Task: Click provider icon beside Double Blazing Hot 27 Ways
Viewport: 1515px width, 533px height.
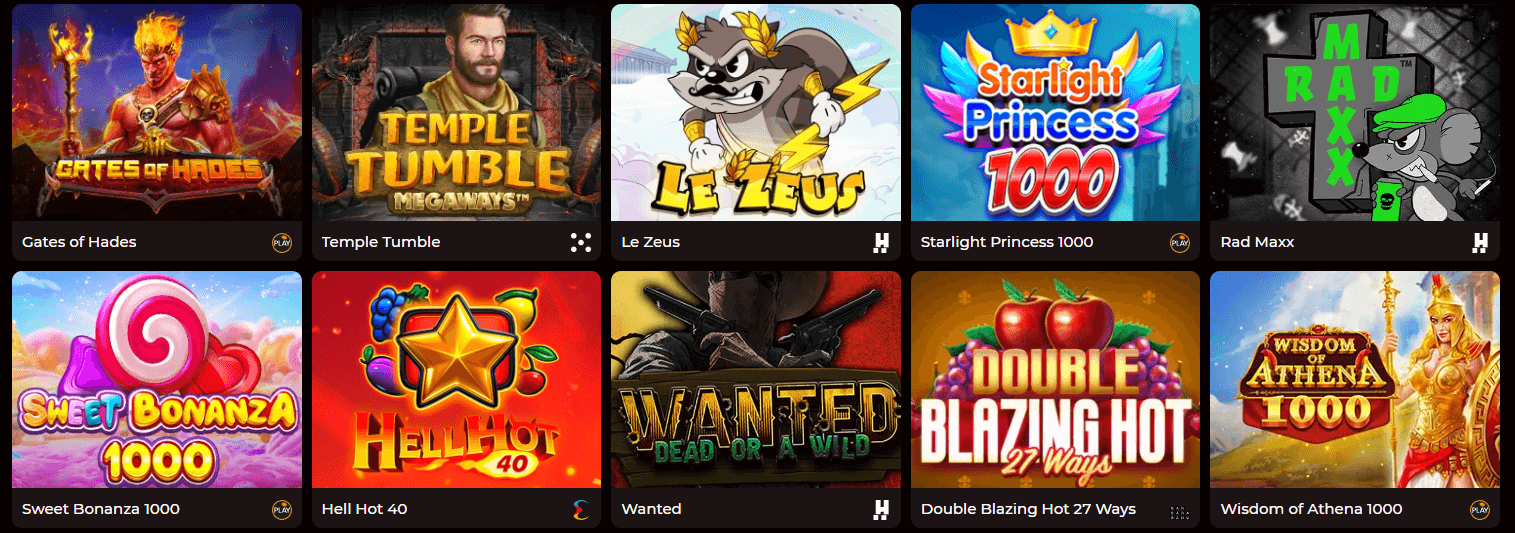Action: click(1180, 511)
